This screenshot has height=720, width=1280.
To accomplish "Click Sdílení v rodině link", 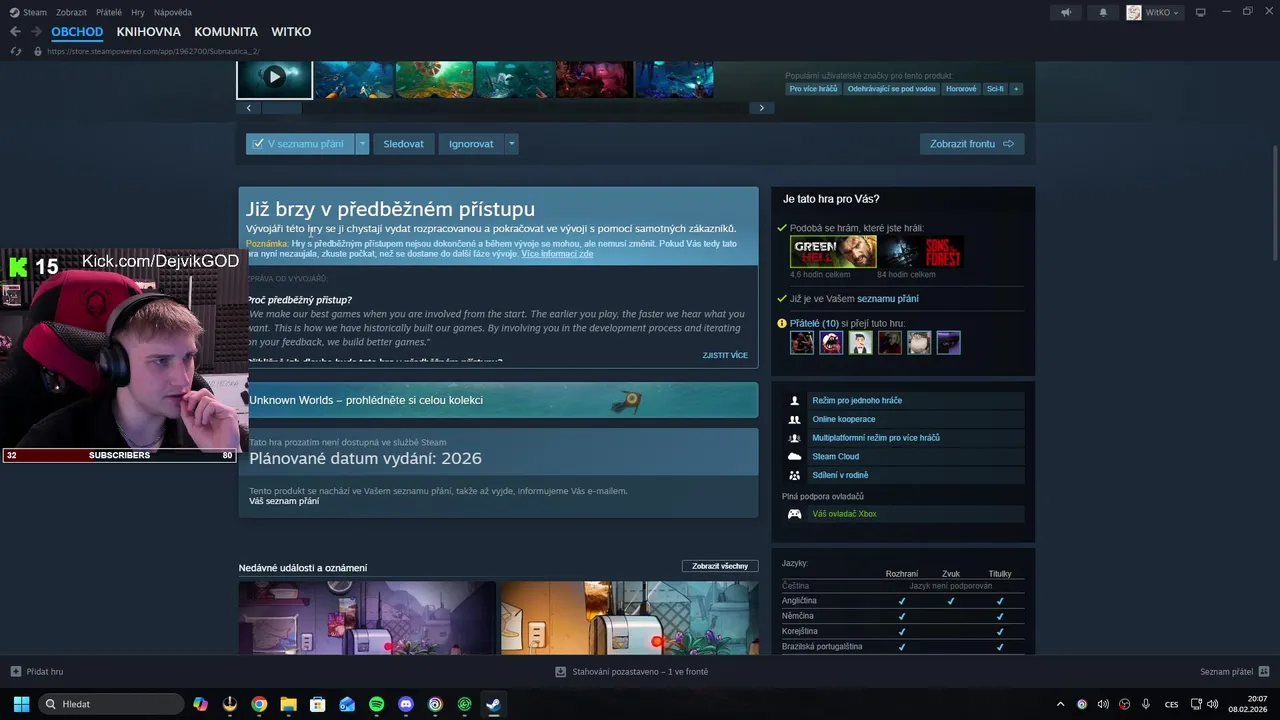I will click(x=840, y=475).
